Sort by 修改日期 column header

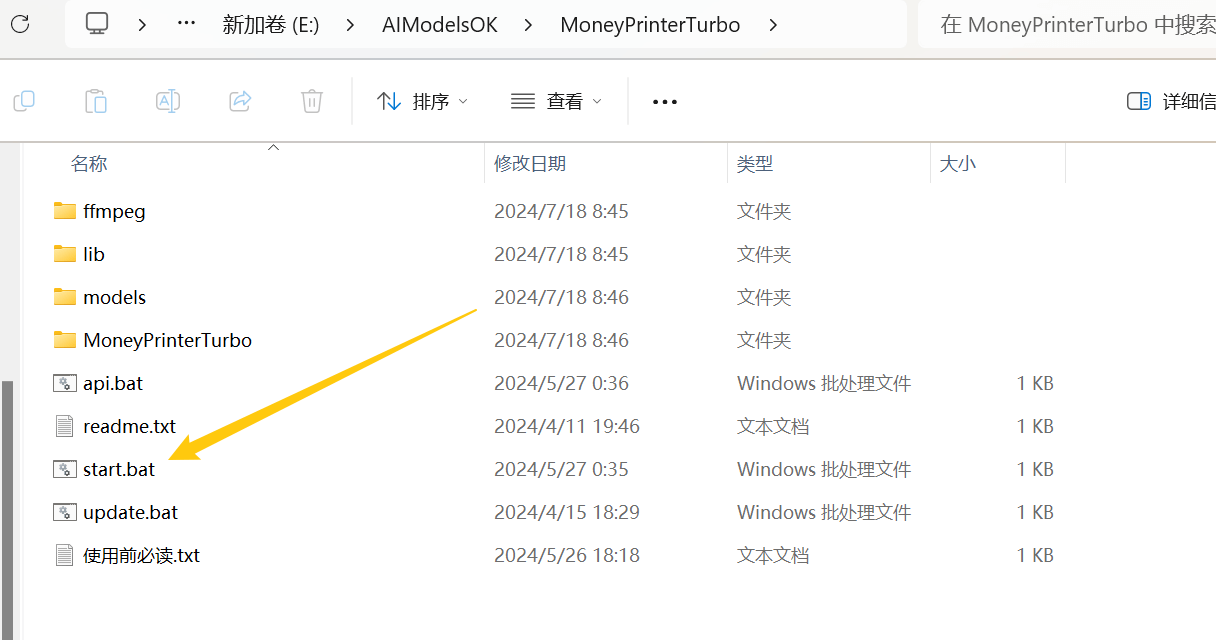[530, 164]
